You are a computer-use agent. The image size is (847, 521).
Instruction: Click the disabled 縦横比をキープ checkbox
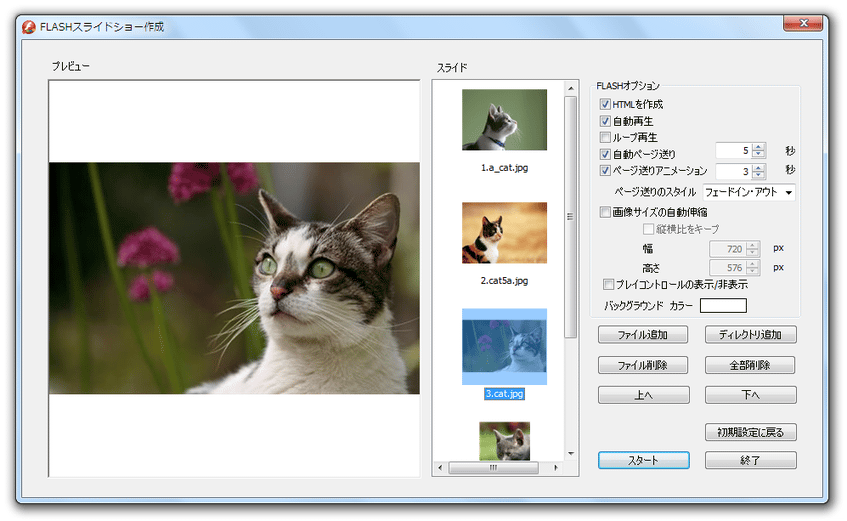pos(648,229)
